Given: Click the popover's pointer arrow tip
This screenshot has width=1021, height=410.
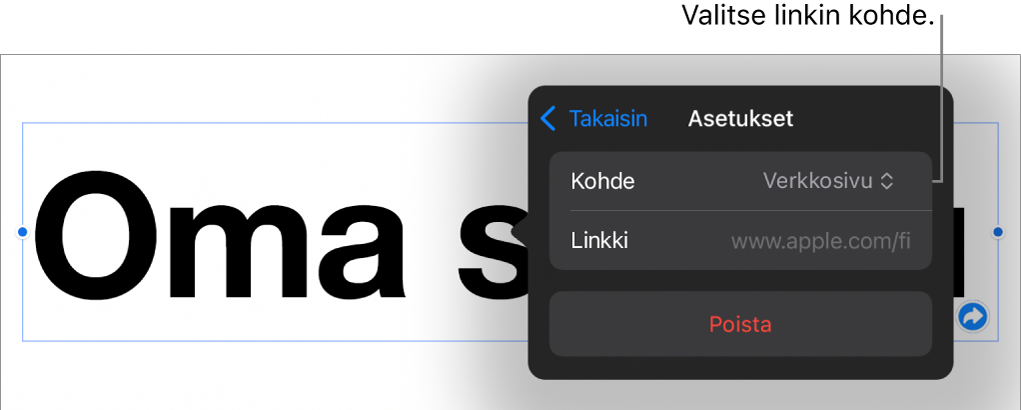Looking at the screenshot, I should (516, 233).
